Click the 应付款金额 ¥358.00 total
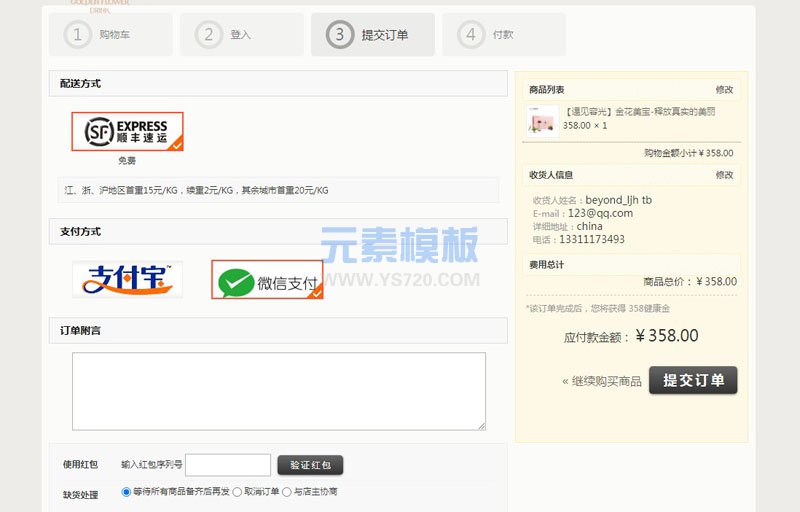Image resolution: width=800 pixels, height=512 pixels. 631,336
